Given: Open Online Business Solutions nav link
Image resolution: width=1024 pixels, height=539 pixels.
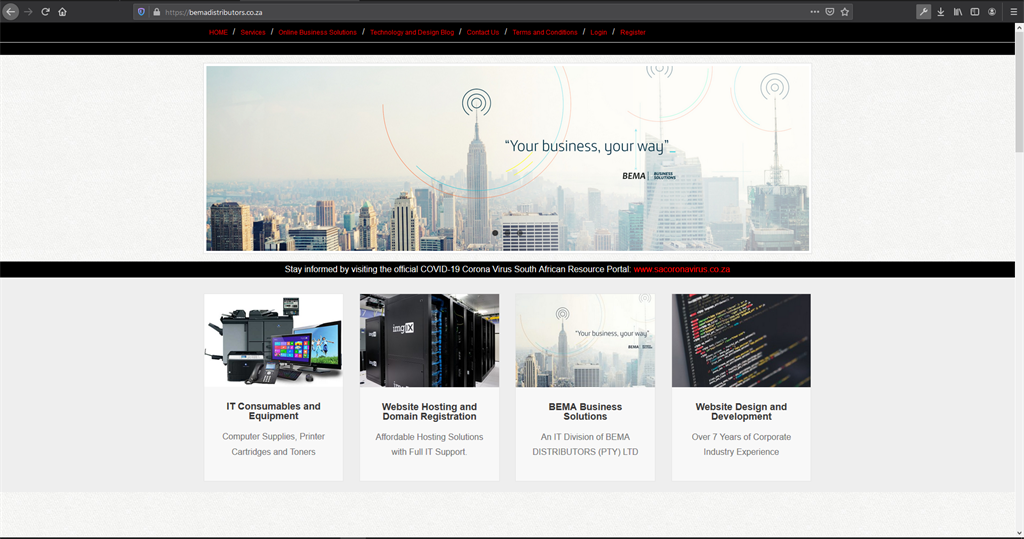Looking at the screenshot, I should click(x=317, y=32).
